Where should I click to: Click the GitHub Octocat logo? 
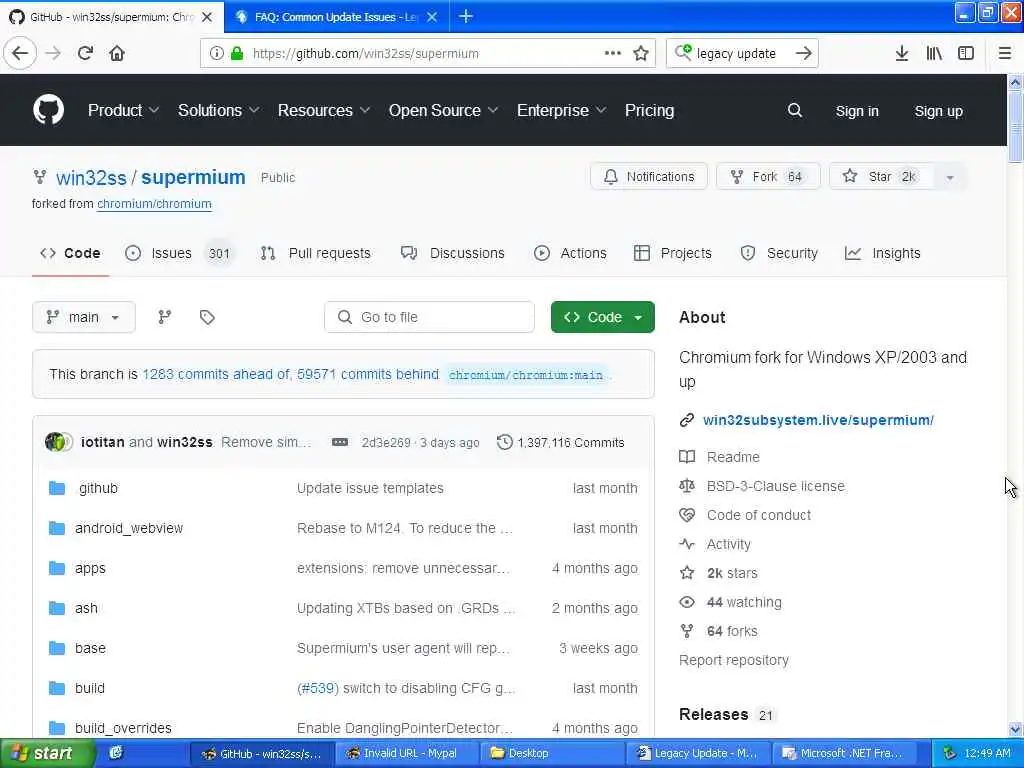tap(49, 110)
